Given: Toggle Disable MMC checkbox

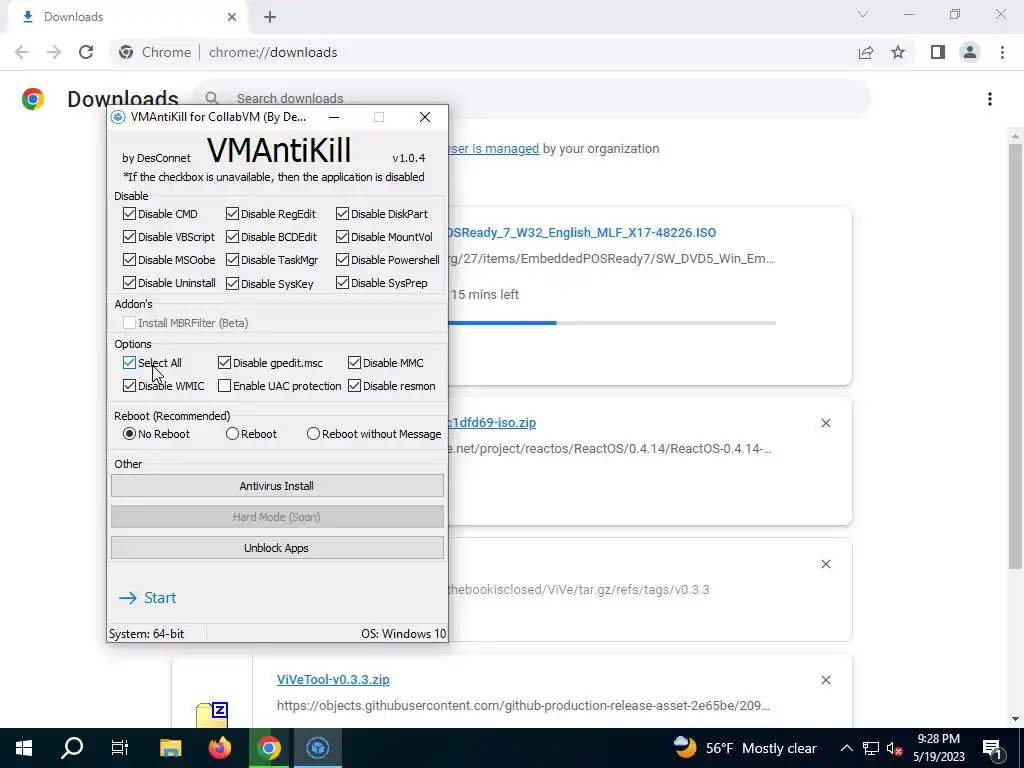Looking at the screenshot, I should (354, 362).
